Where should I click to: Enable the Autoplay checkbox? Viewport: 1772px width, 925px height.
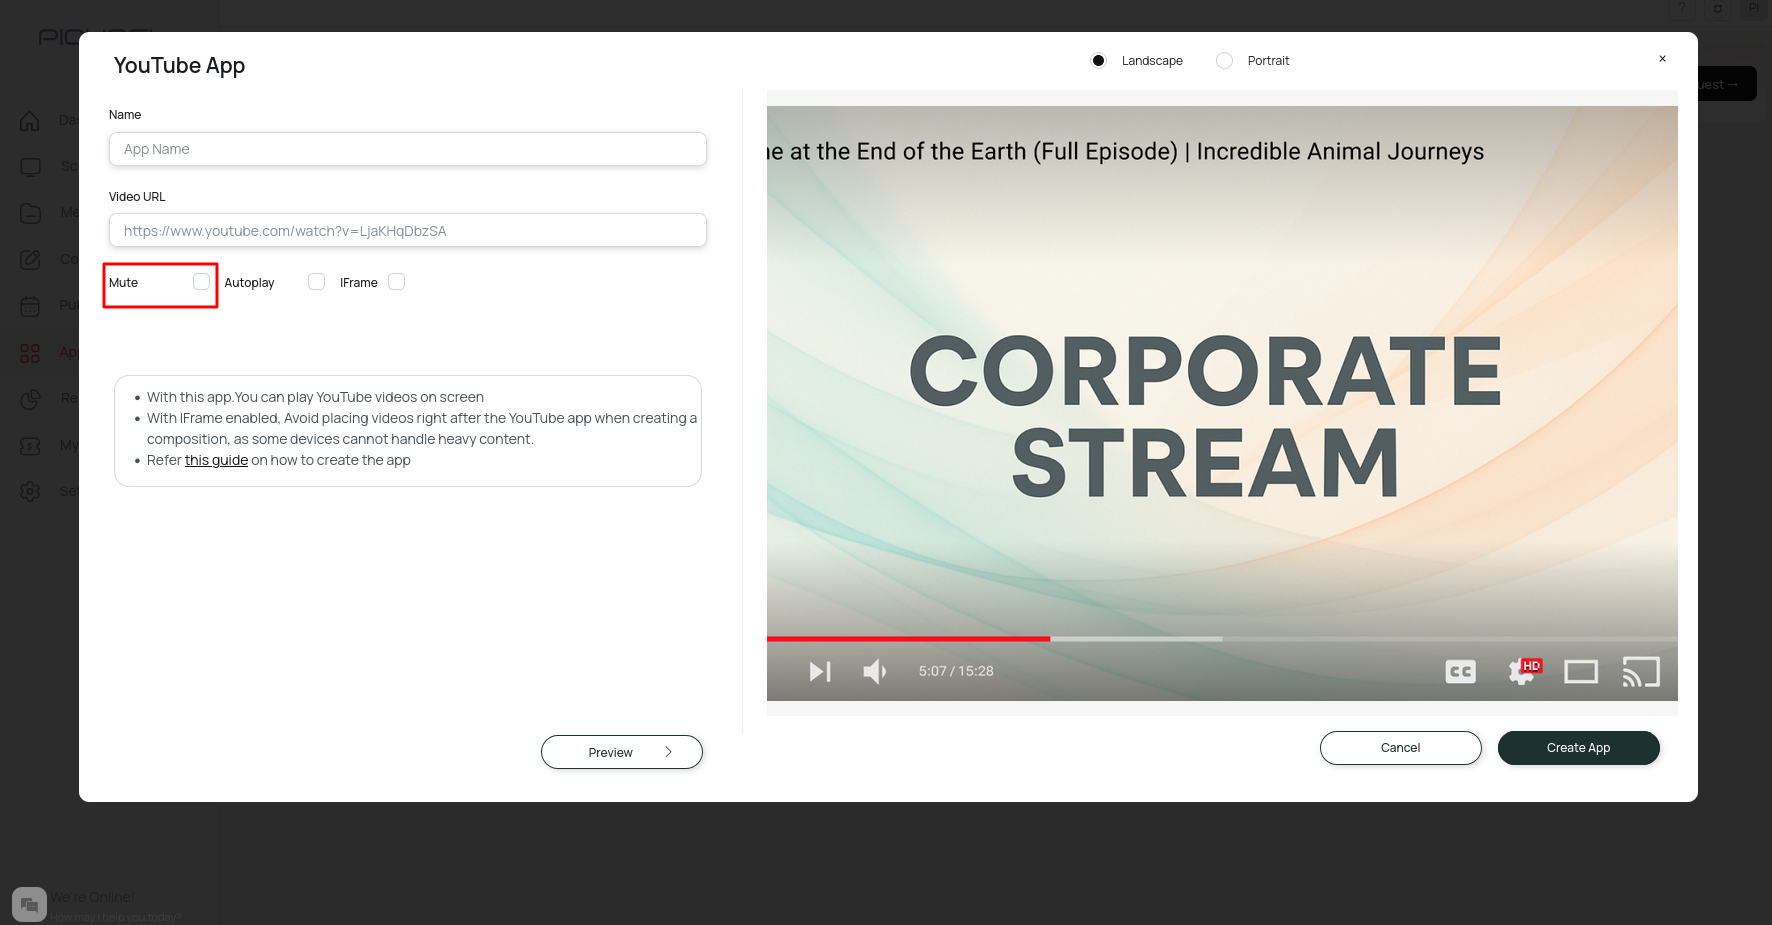pyautogui.click(x=317, y=281)
